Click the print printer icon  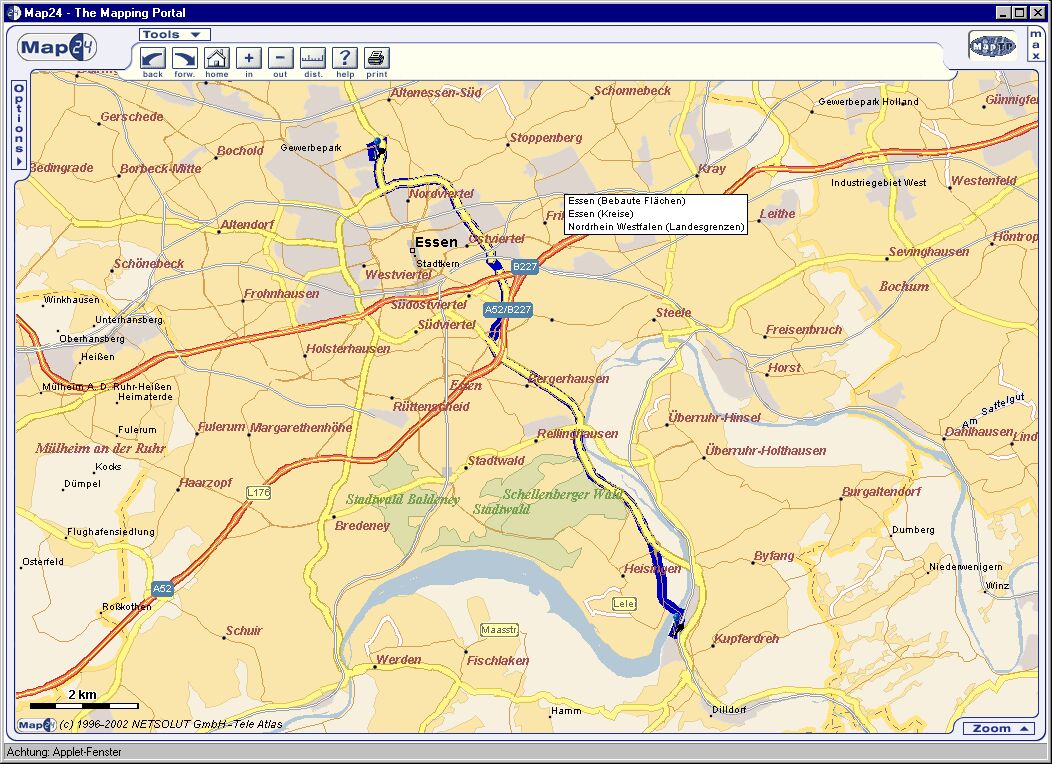click(377, 58)
